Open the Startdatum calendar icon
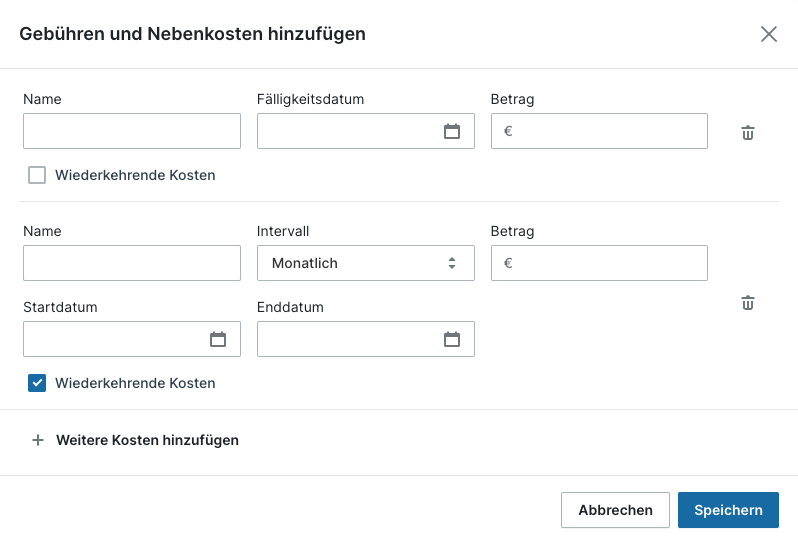 218,339
